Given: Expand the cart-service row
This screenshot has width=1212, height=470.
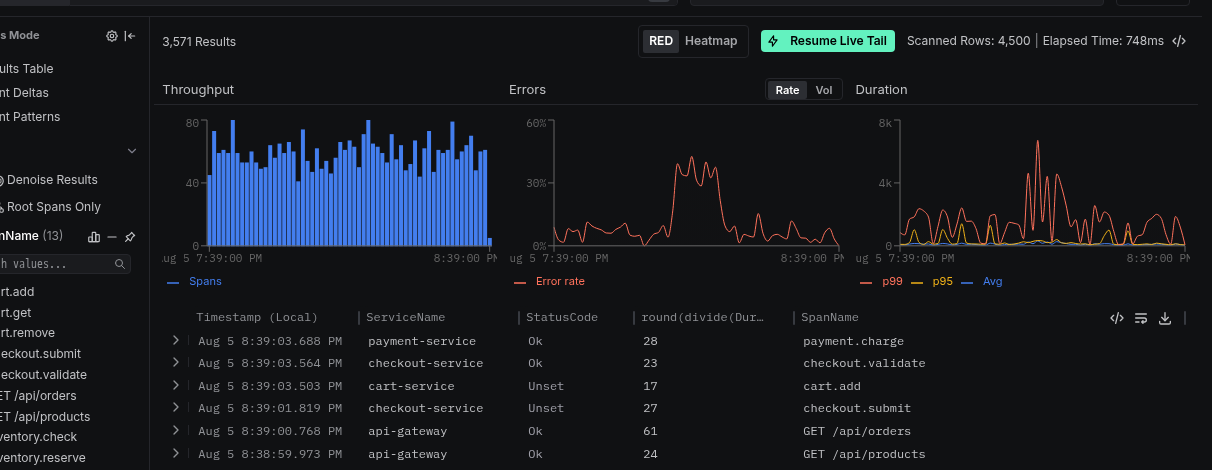Looking at the screenshot, I should tap(176, 385).
